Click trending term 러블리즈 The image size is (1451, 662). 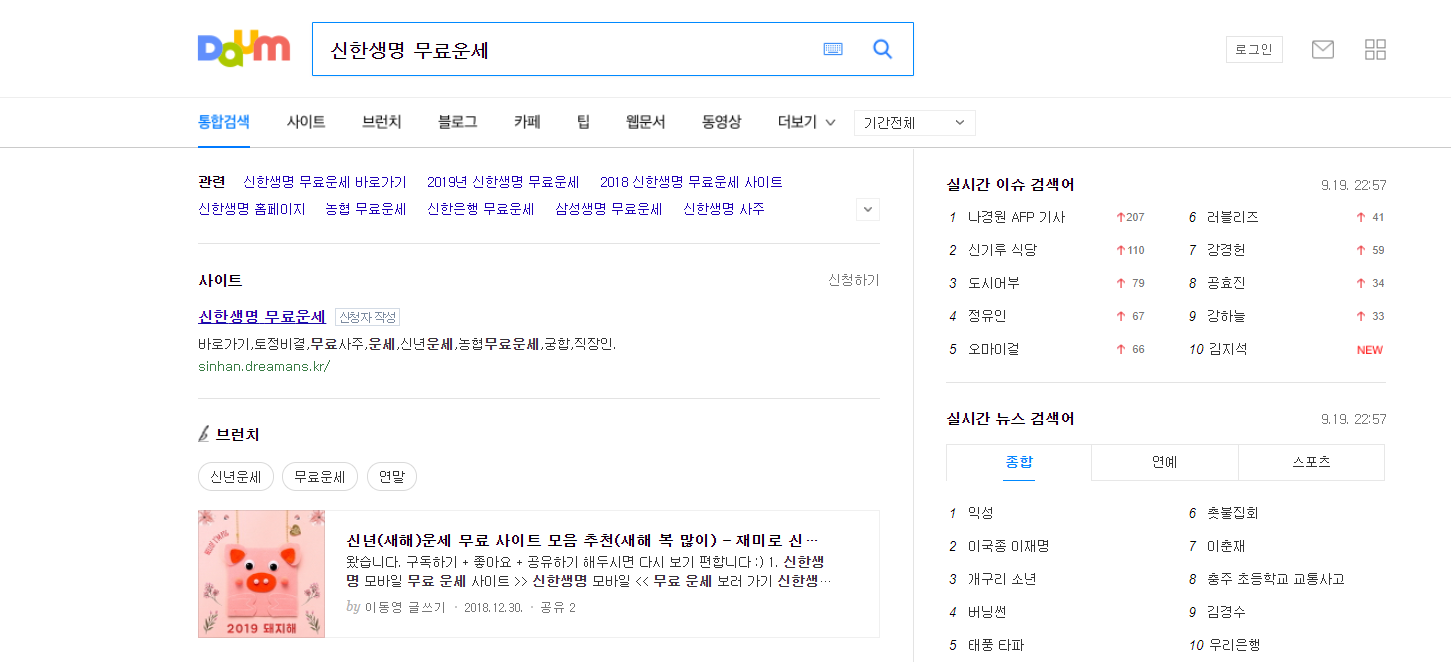click(x=1233, y=217)
